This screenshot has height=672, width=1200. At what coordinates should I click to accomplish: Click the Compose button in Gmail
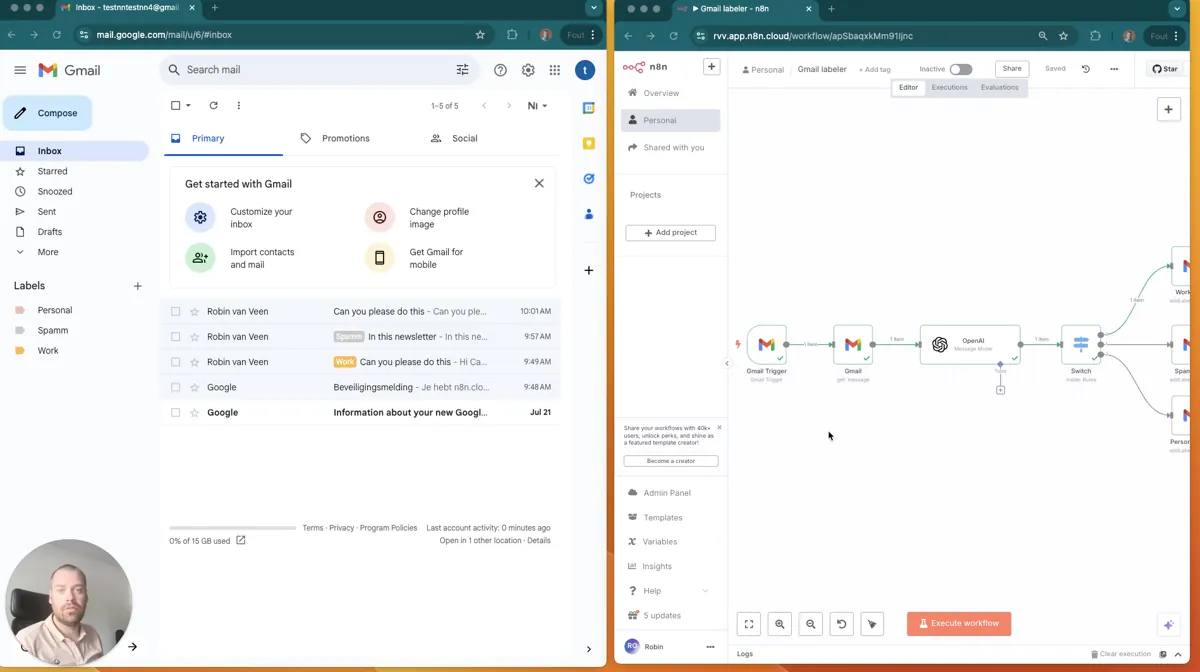(x=47, y=113)
